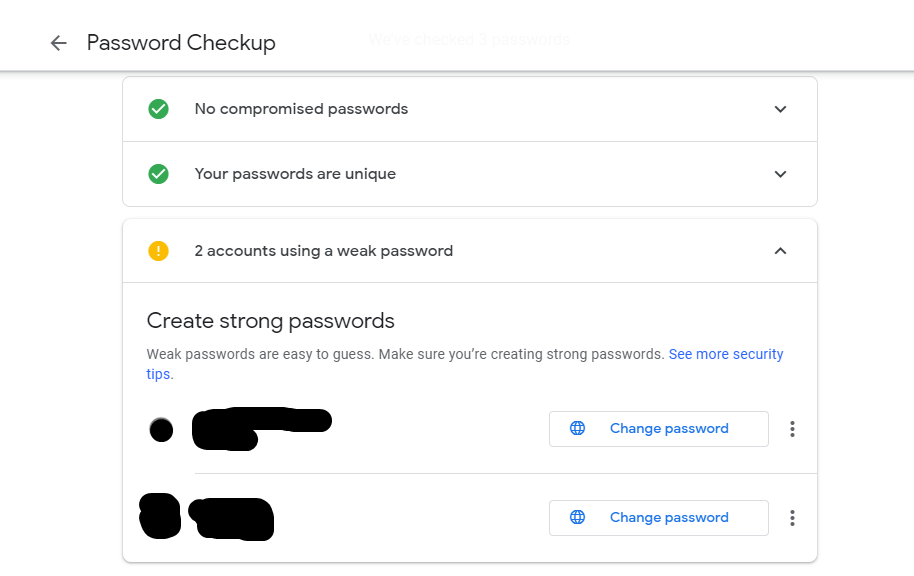Click the 2 accounts using a weak password label

tap(323, 251)
